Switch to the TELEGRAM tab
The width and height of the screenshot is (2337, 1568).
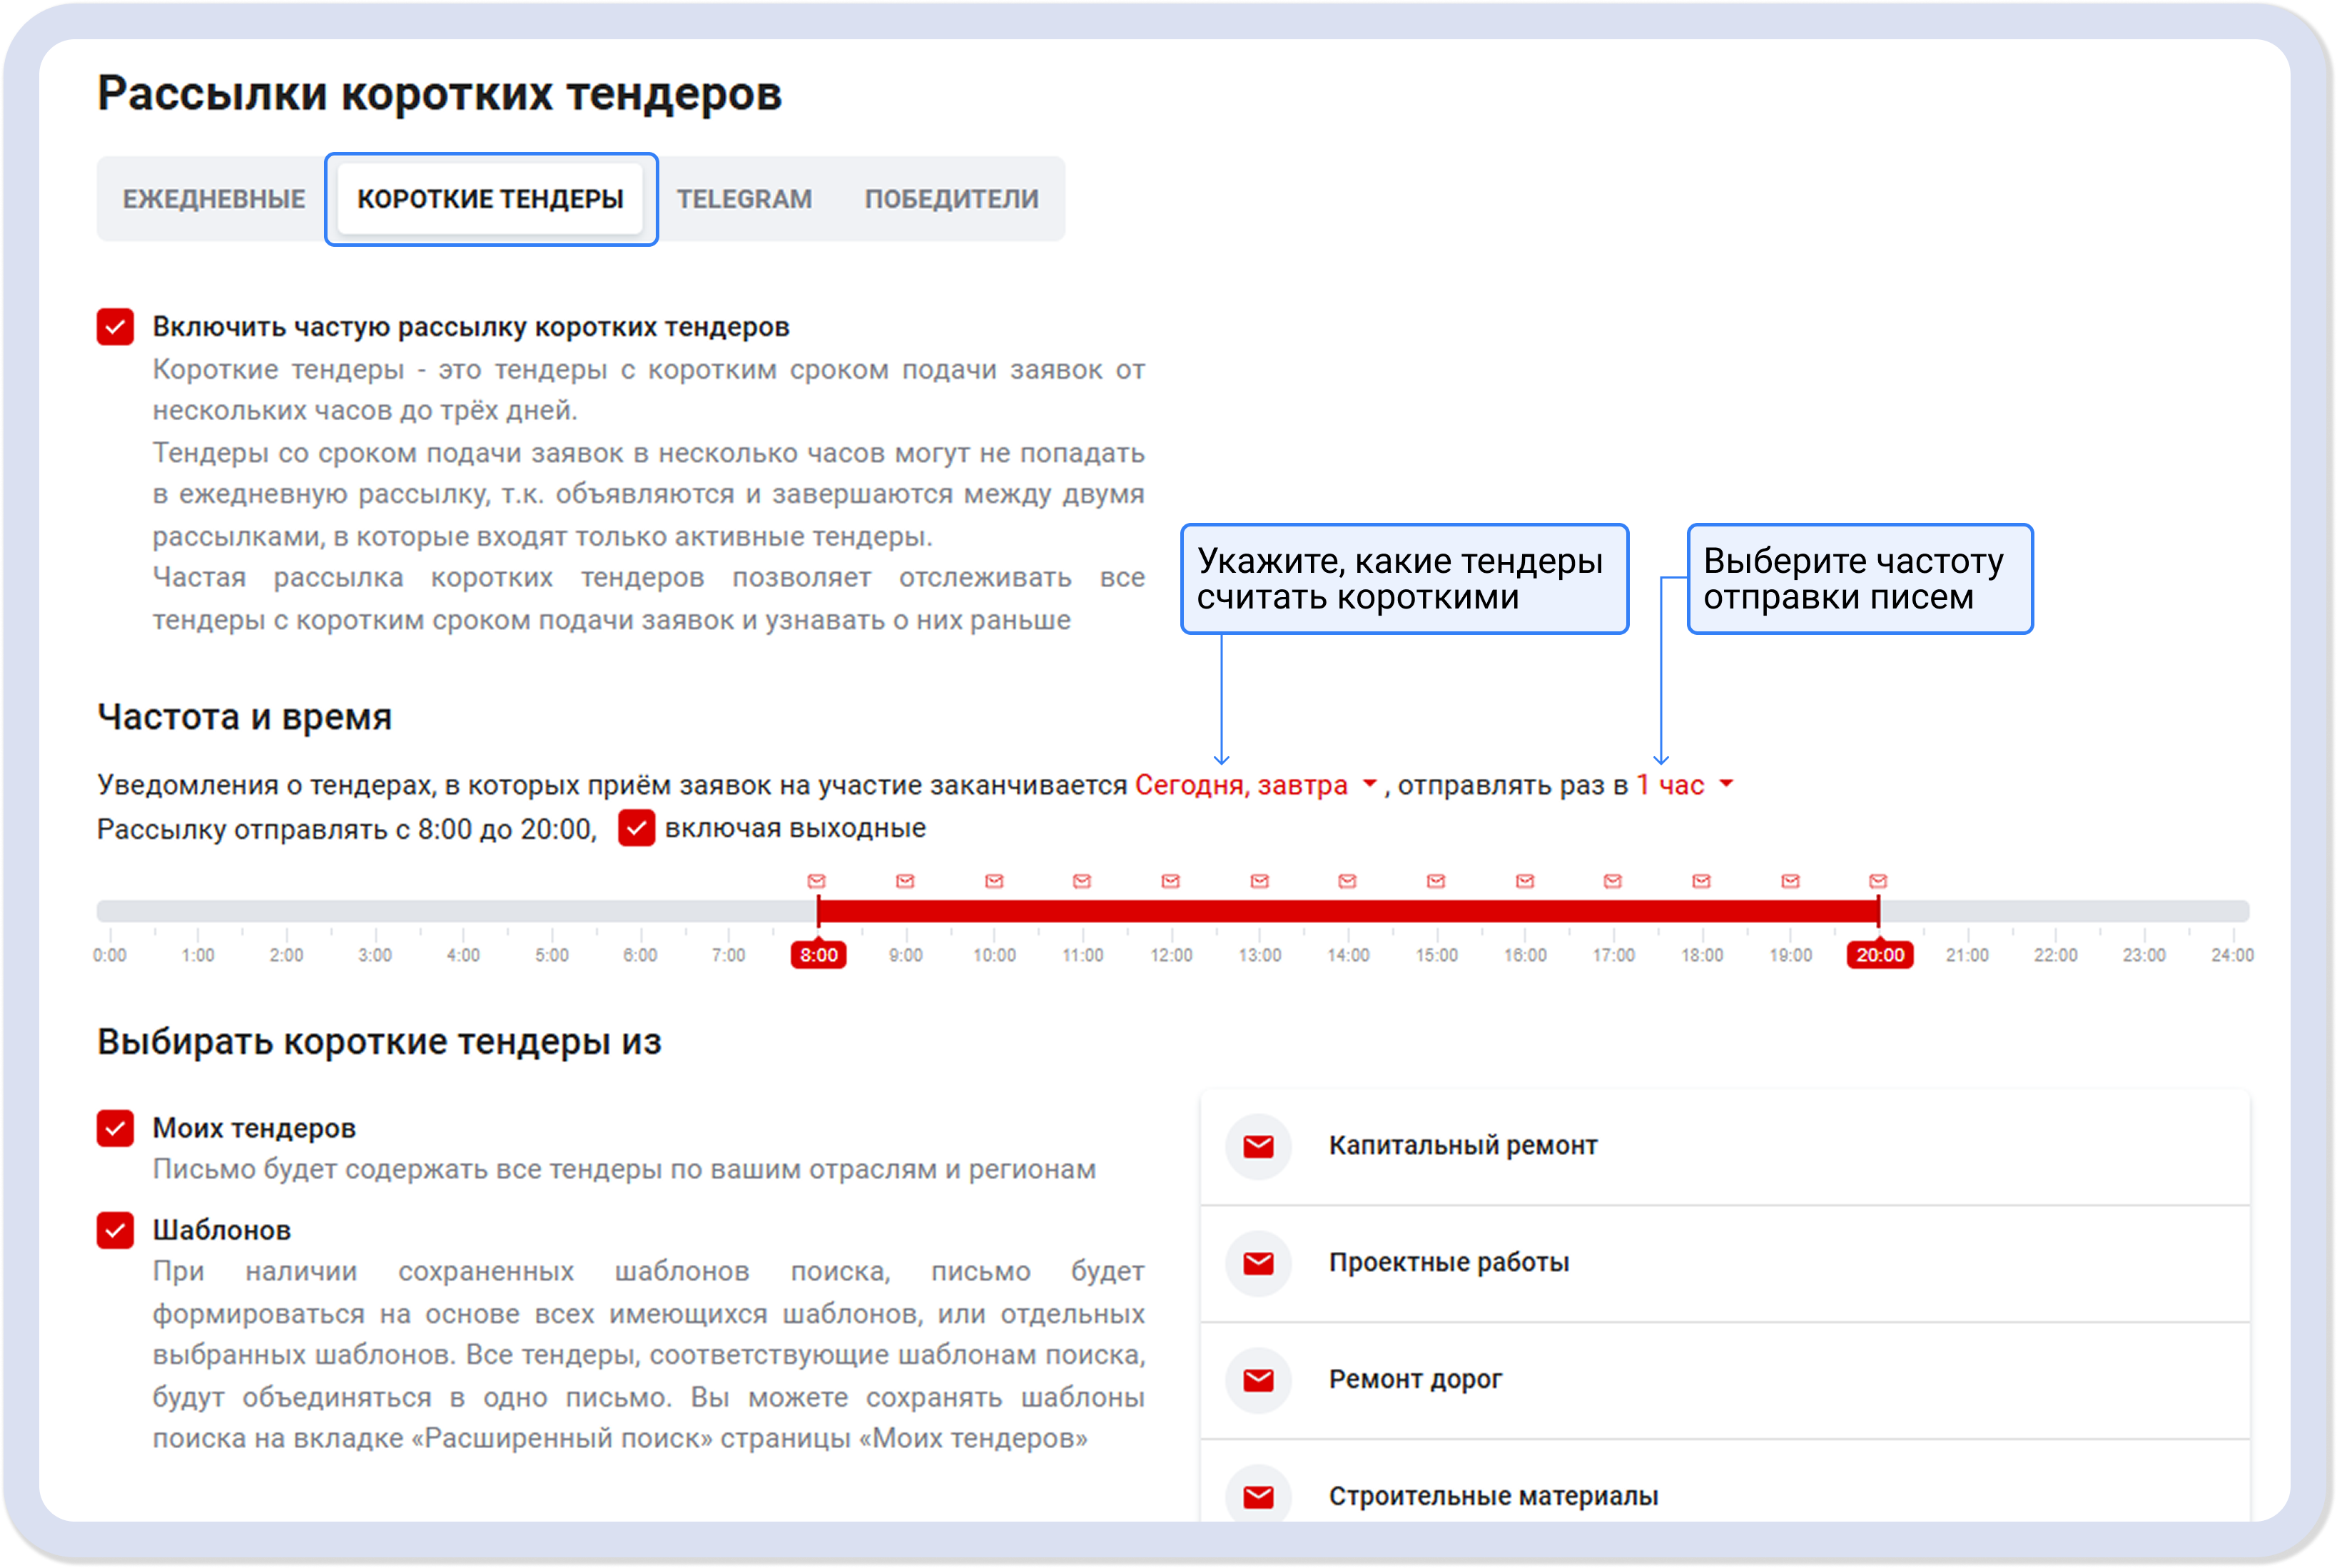pyautogui.click(x=744, y=198)
